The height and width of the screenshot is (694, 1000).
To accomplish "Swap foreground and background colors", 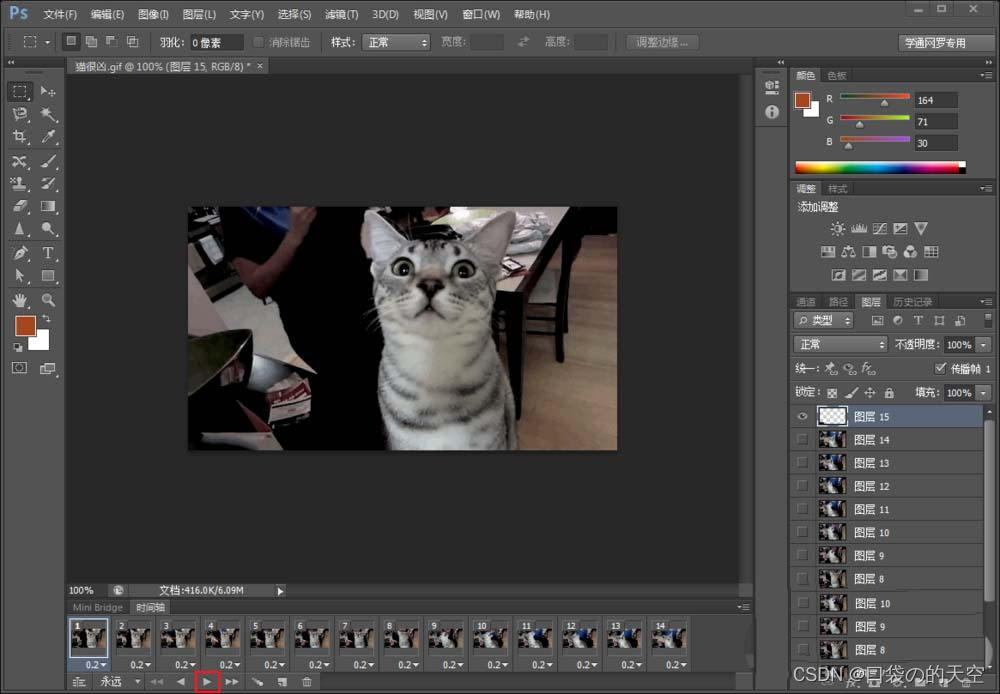I will coord(46,318).
